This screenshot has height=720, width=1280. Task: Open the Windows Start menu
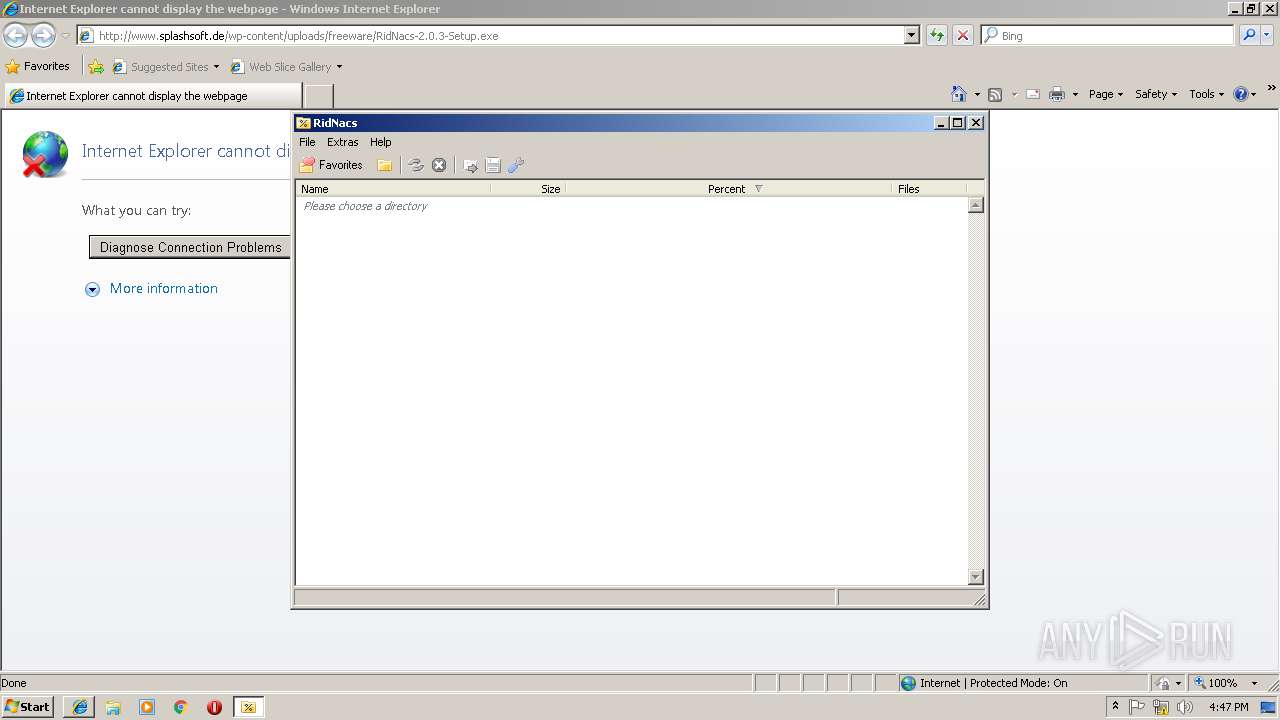pos(28,706)
